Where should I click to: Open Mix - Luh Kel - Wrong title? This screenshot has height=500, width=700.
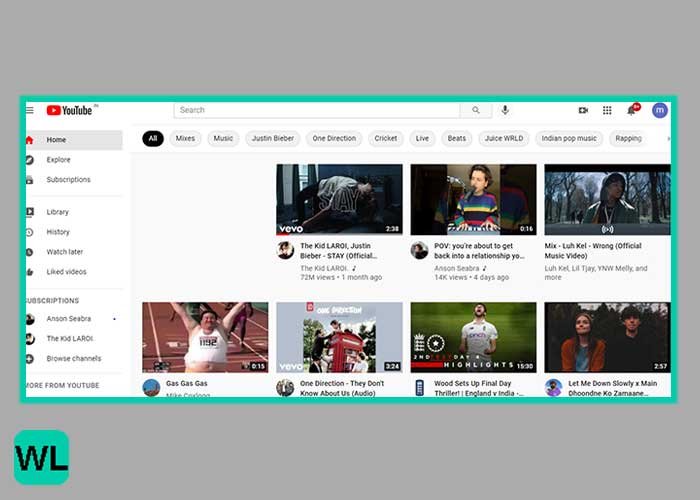tap(593, 251)
